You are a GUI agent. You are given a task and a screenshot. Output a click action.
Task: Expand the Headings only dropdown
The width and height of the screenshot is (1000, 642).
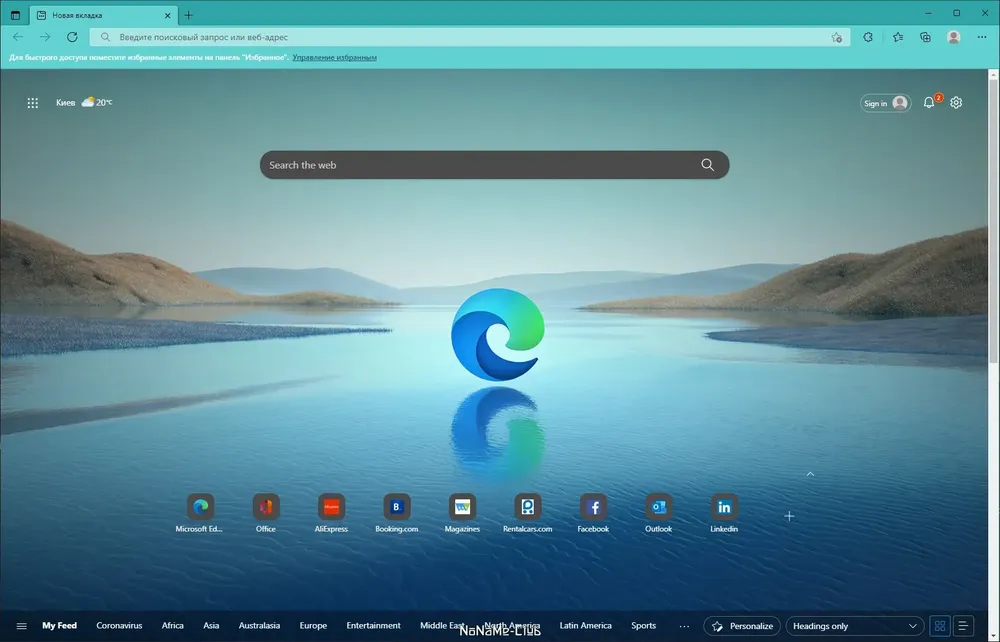(855, 626)
